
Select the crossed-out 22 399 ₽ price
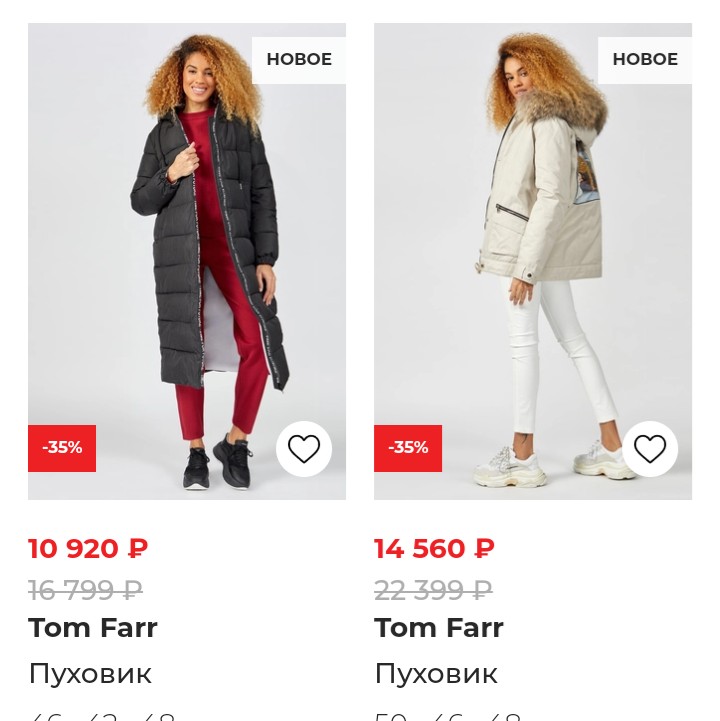[x=433, y=590]
